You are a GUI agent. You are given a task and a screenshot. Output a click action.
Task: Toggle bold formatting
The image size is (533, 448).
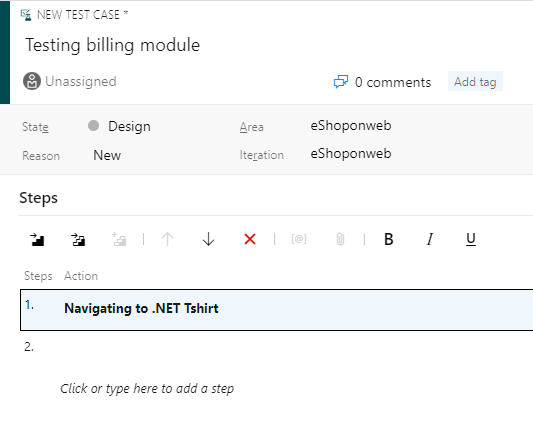pyautogui.click(x=389, y=239)
